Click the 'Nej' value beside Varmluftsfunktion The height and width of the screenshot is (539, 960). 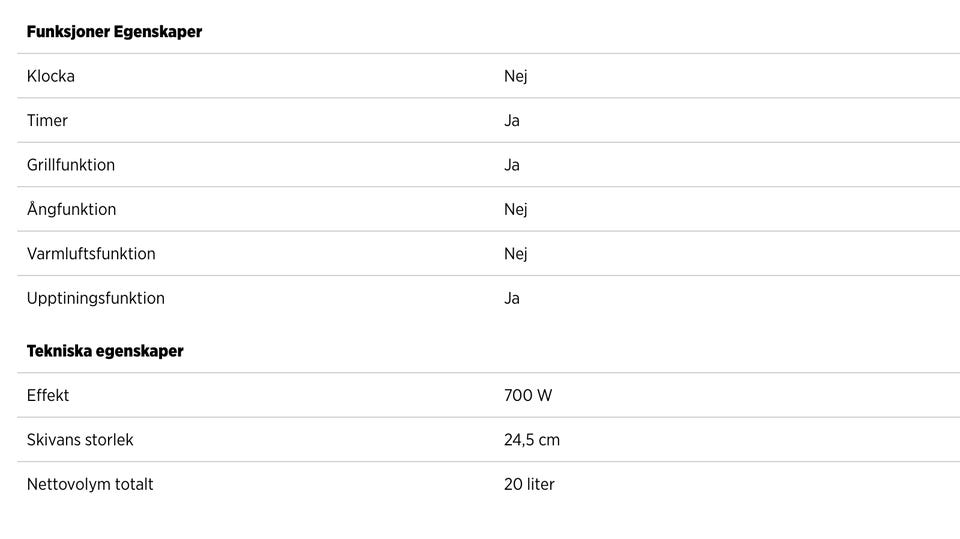[x=515, y=254]
